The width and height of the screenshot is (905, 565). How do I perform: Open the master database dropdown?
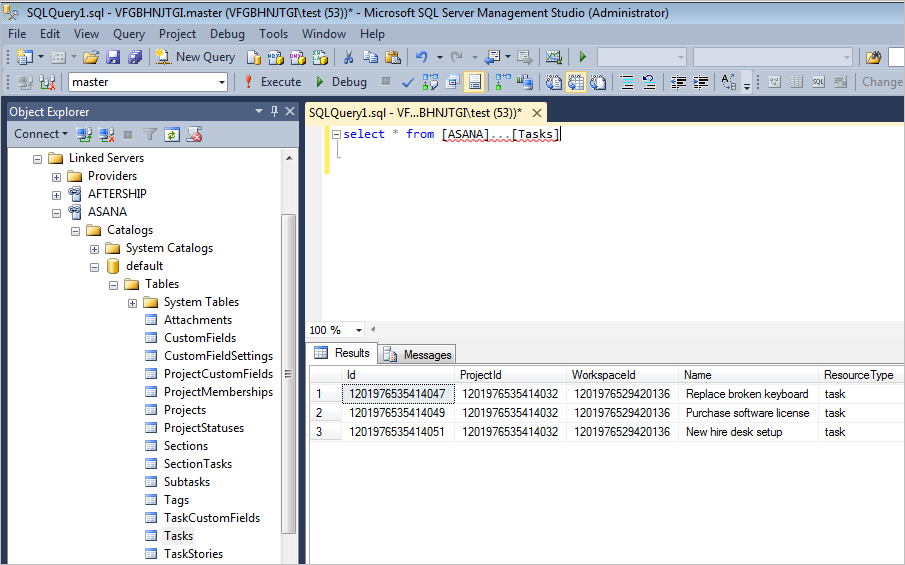tap(221, 82)
